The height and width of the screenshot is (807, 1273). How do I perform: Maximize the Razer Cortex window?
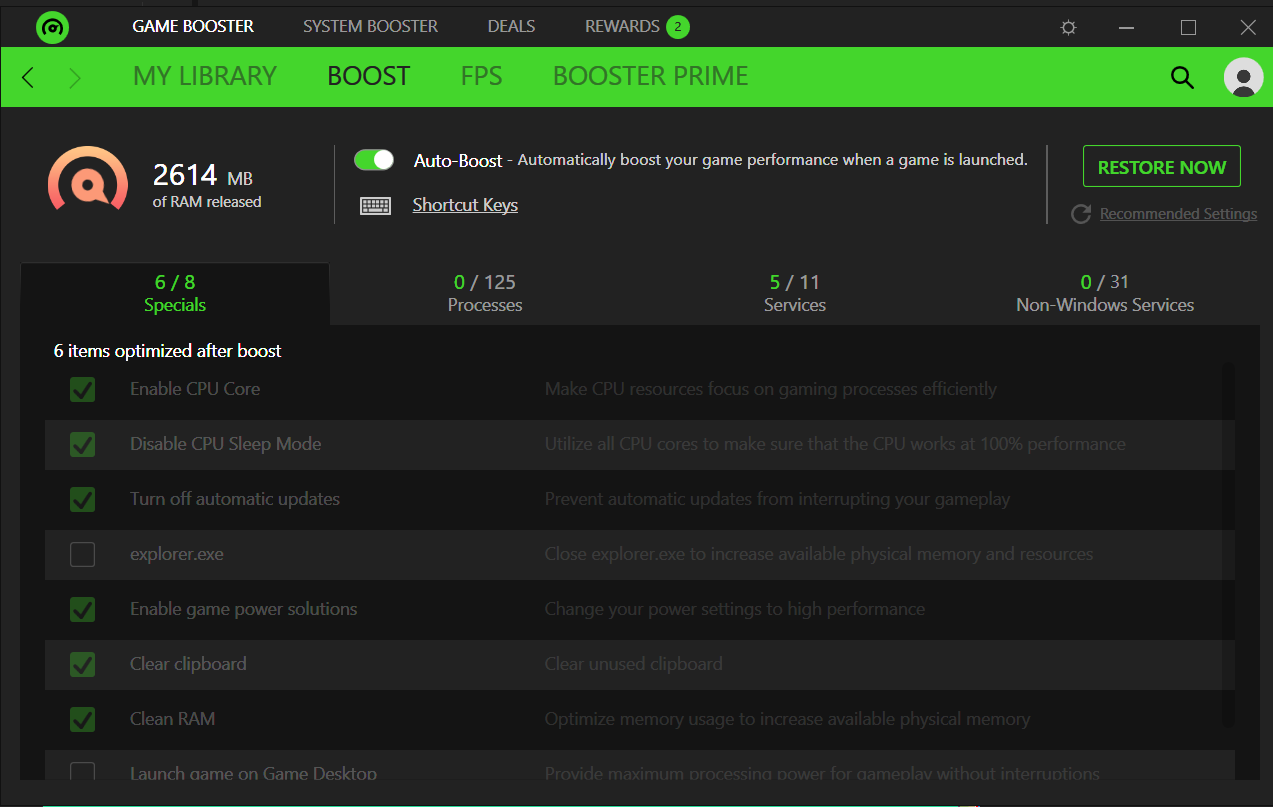click(x=1188, y=27)
